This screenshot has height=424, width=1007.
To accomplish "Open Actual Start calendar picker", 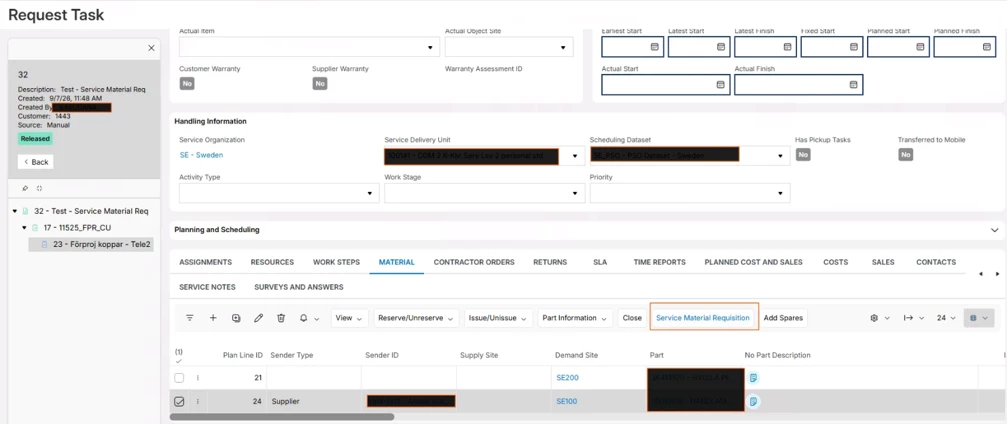I will pyautogui.click(x=720, y=84).
